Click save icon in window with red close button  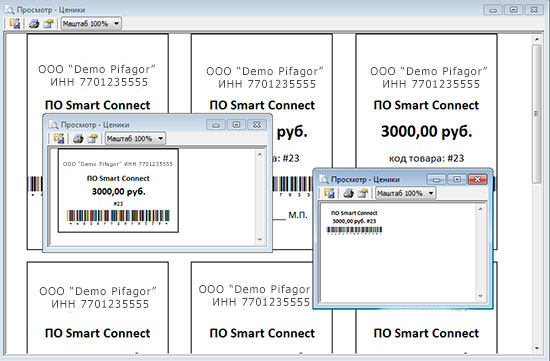click(x=329, y=193)
